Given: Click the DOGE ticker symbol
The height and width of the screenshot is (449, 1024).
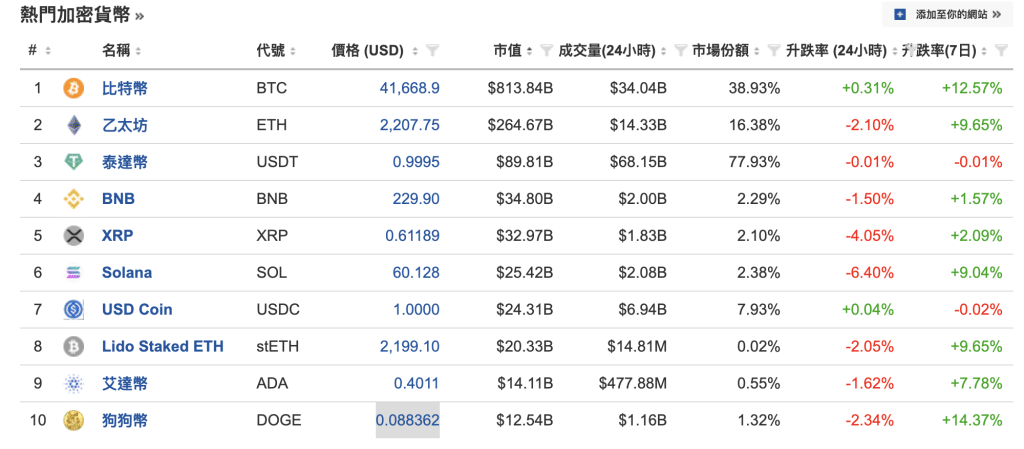Looking at the screenshot, I should click(279, 420).
